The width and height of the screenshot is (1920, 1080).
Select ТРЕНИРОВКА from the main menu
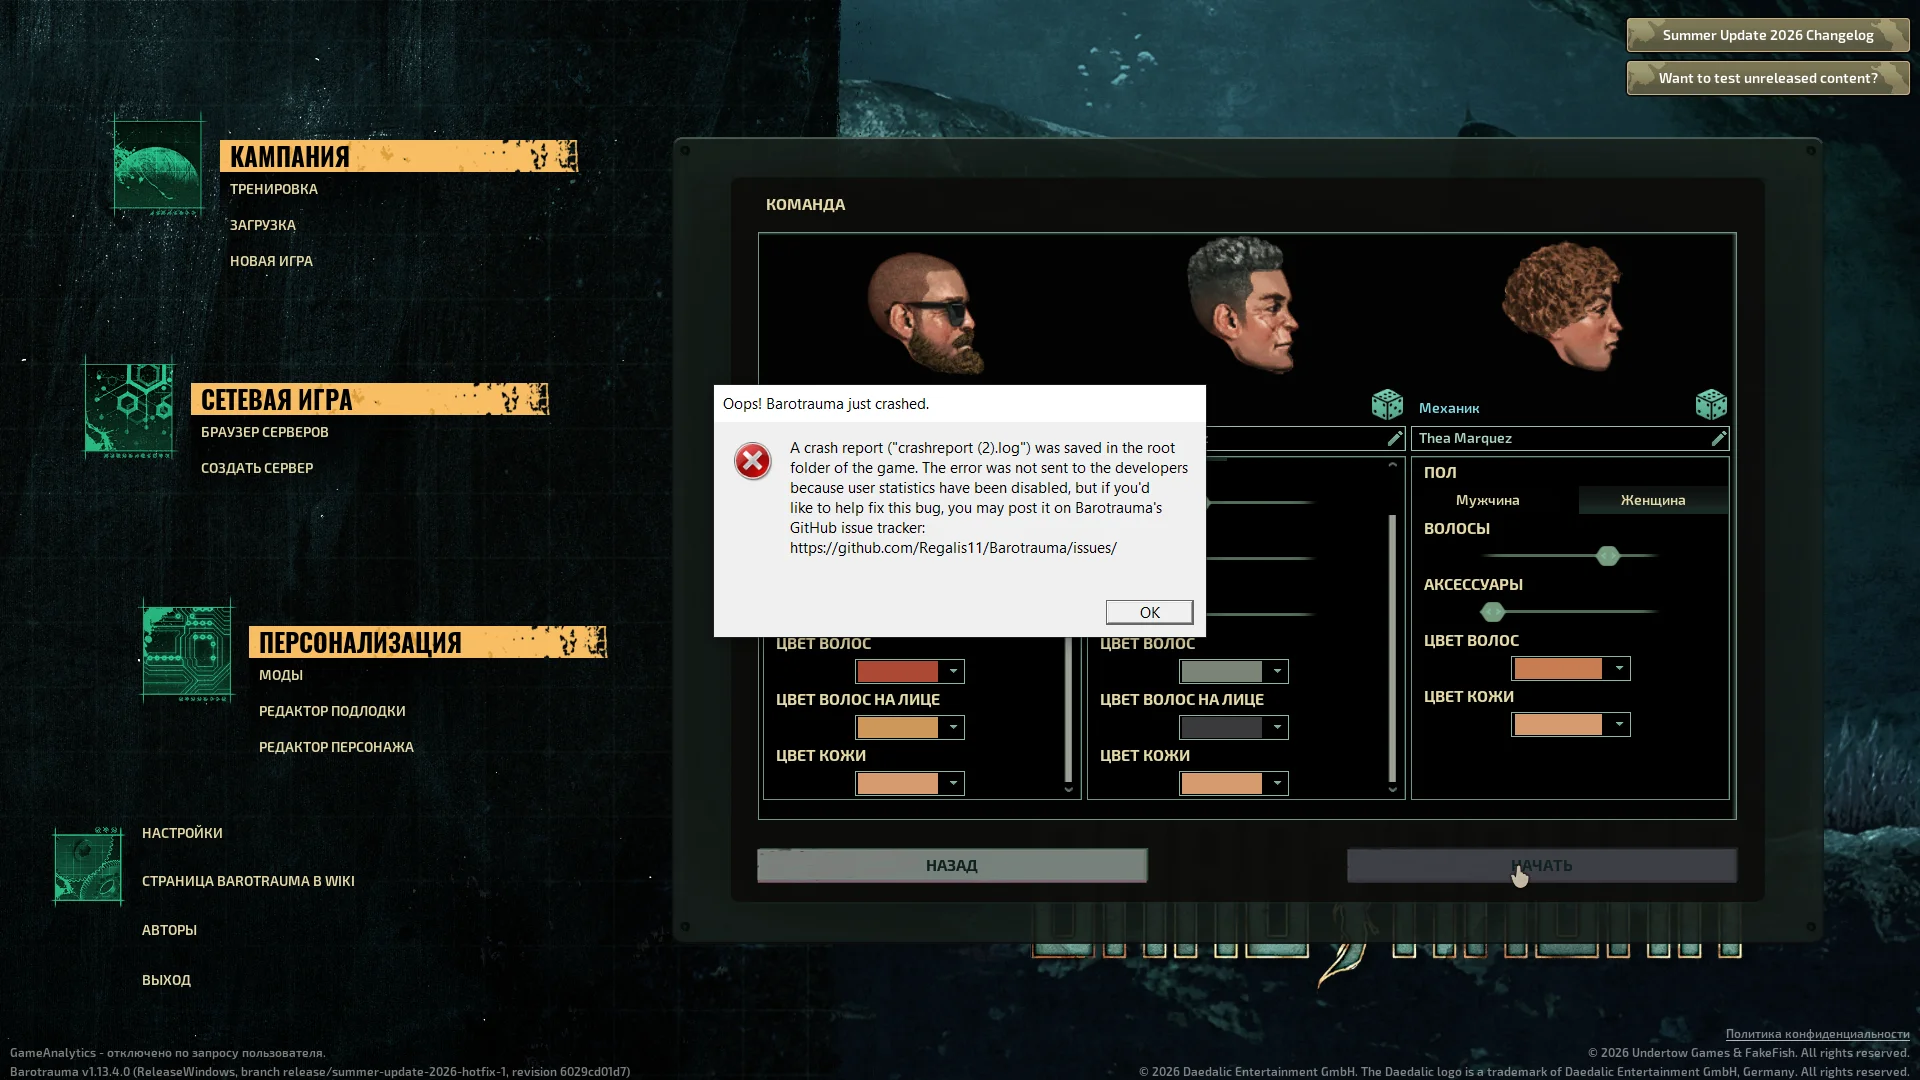coord(274,189)
